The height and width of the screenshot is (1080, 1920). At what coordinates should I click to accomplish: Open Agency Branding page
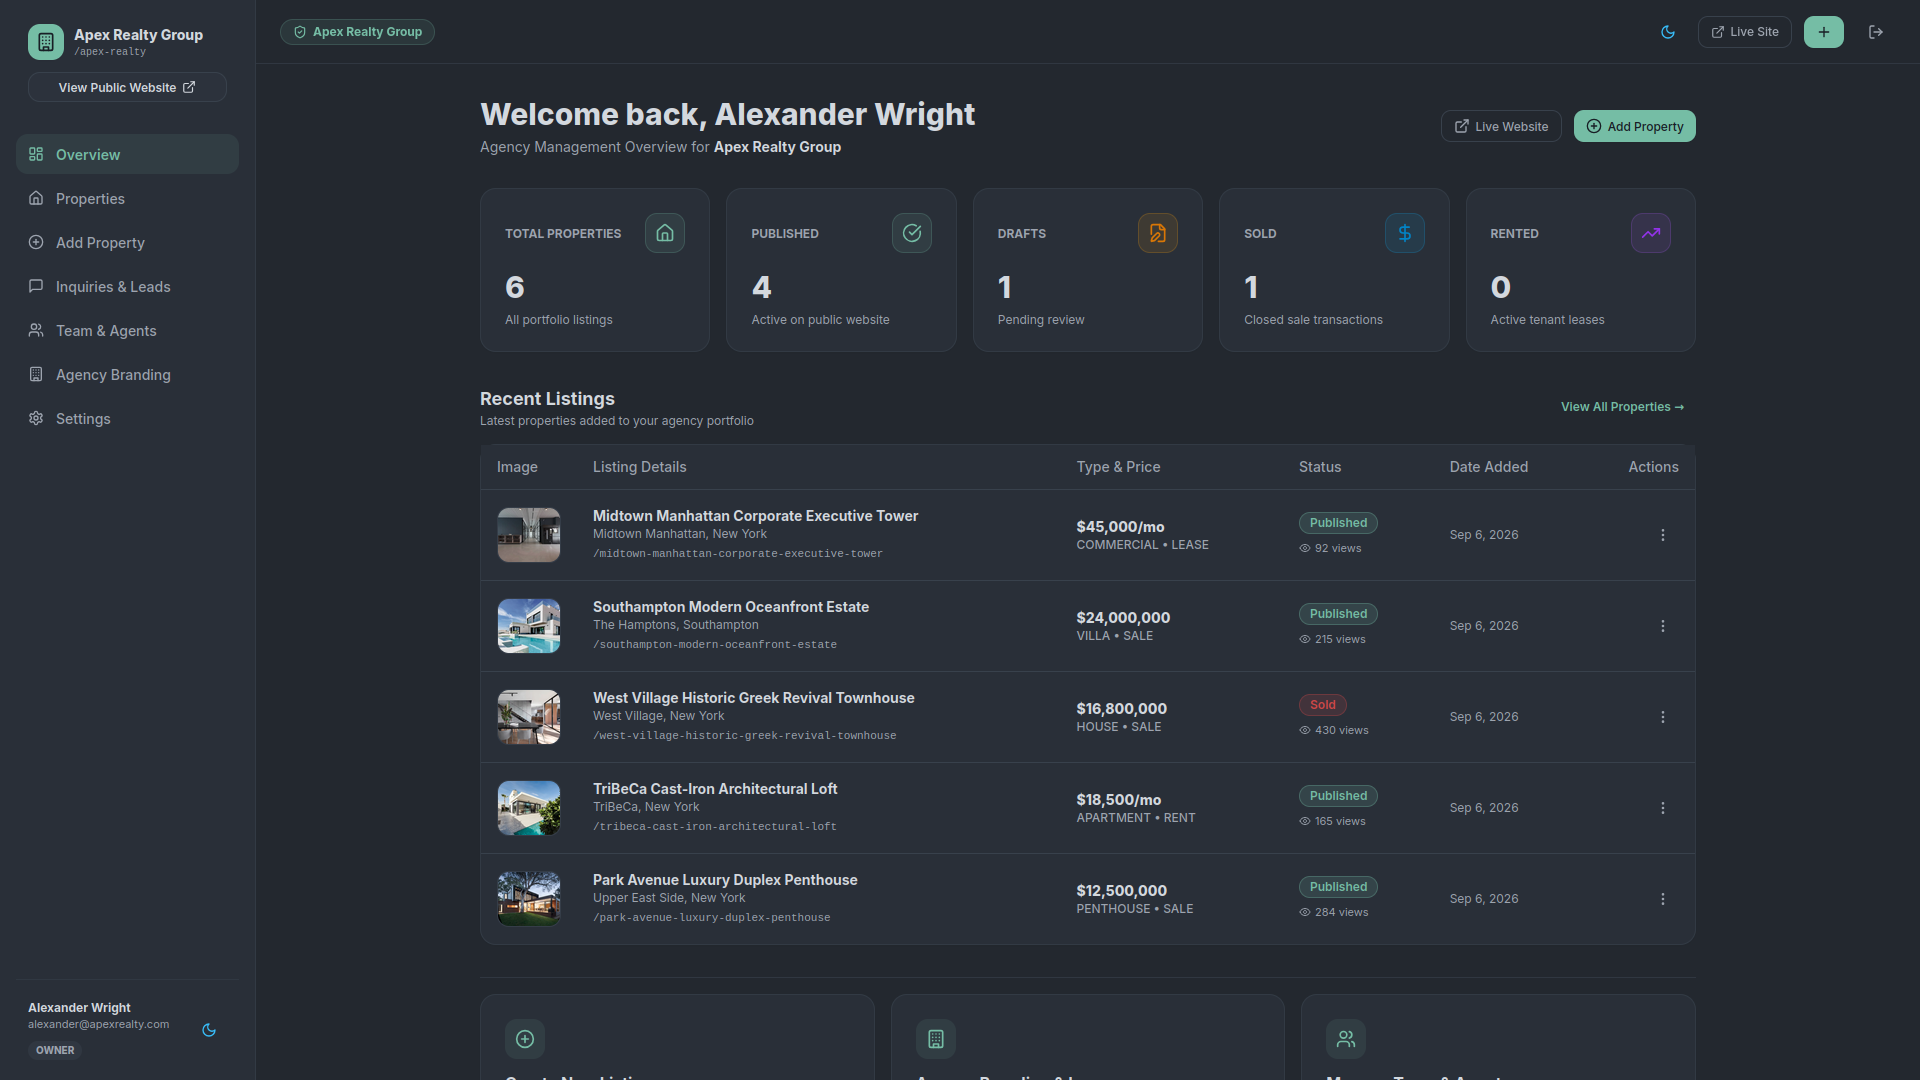pyautogui.click(x=127, y=374)
